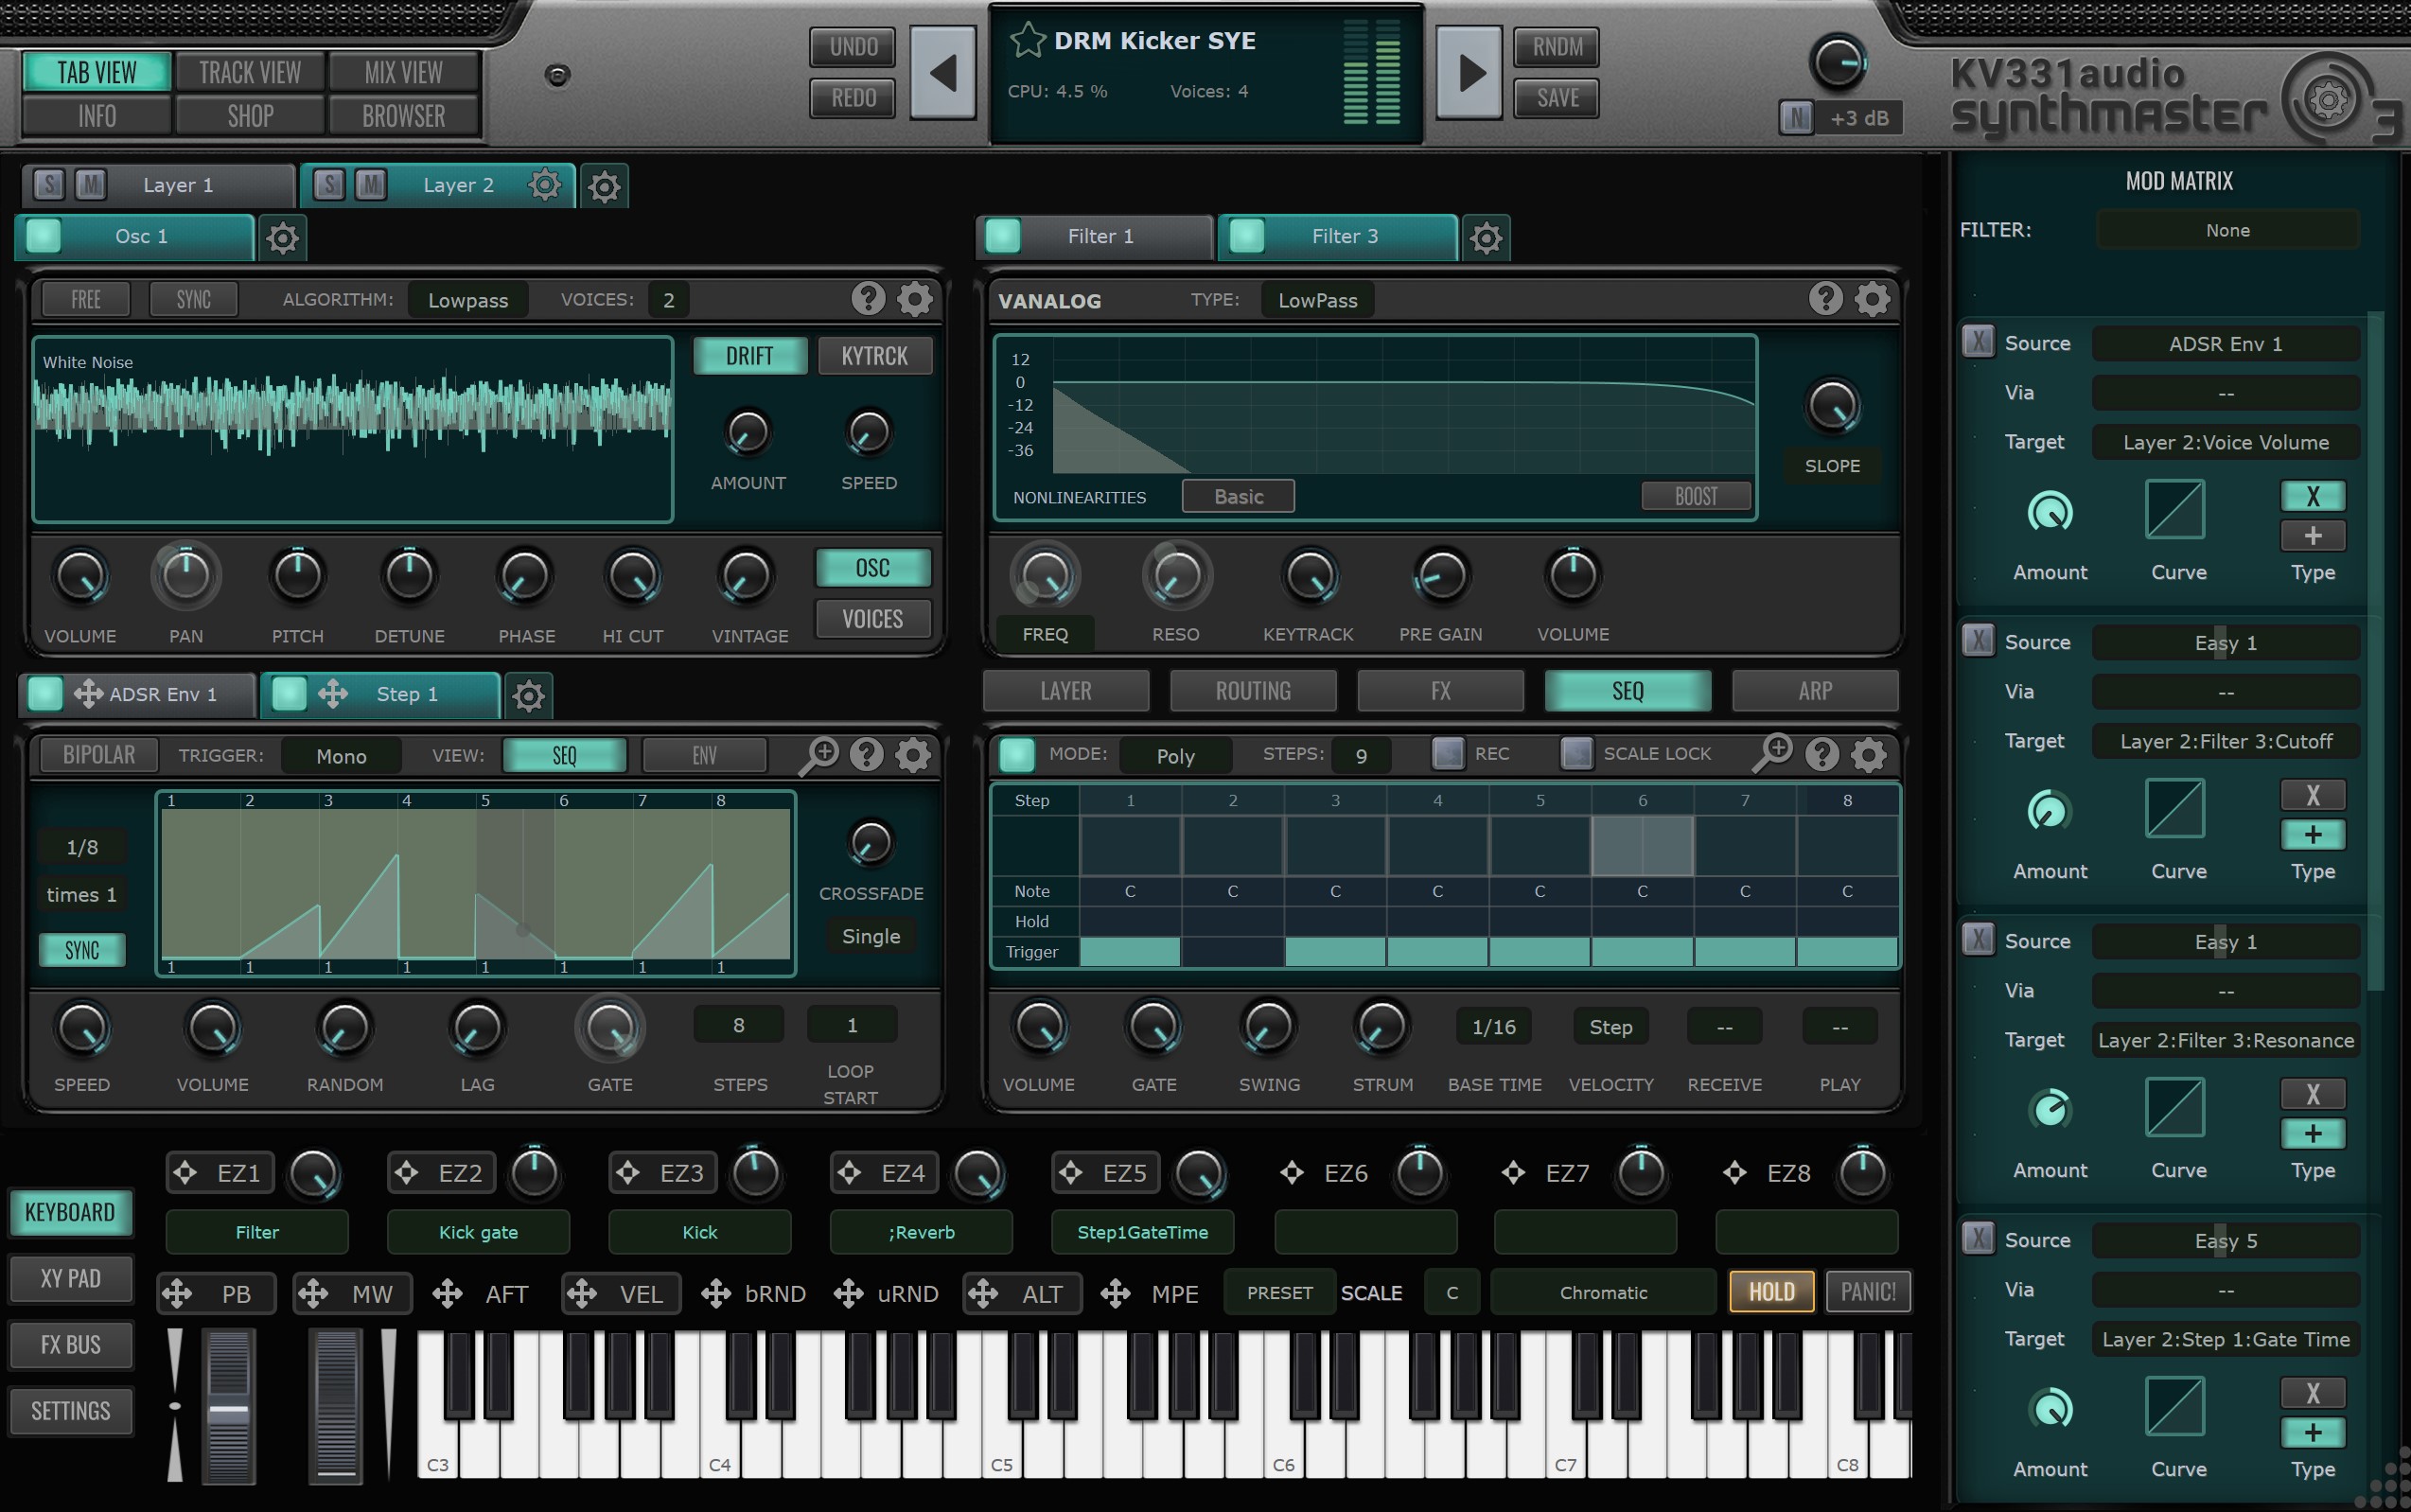Open the oscillator panel help question mark
This screenshot has height=1512, width=2411.
(868, 298)
